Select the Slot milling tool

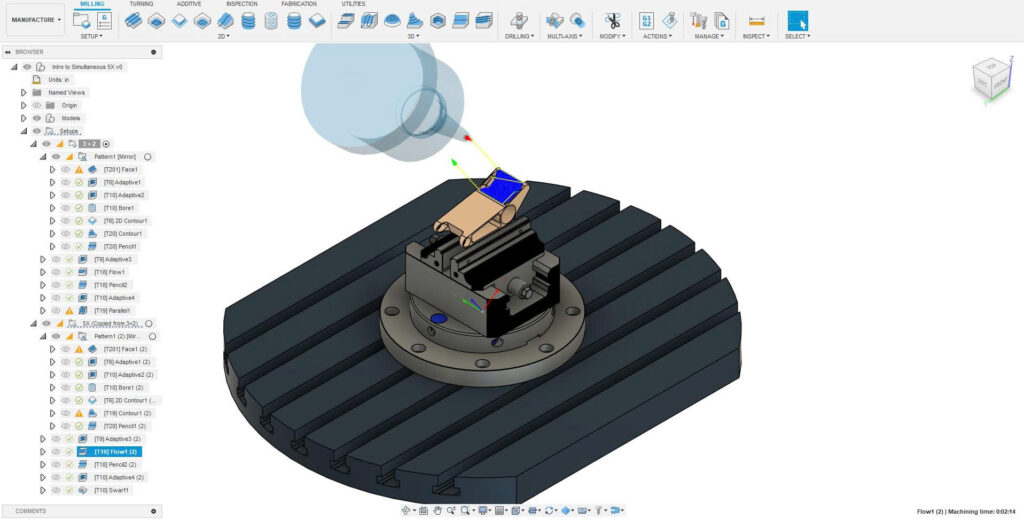pyautogui.click(x=225, y=21)
